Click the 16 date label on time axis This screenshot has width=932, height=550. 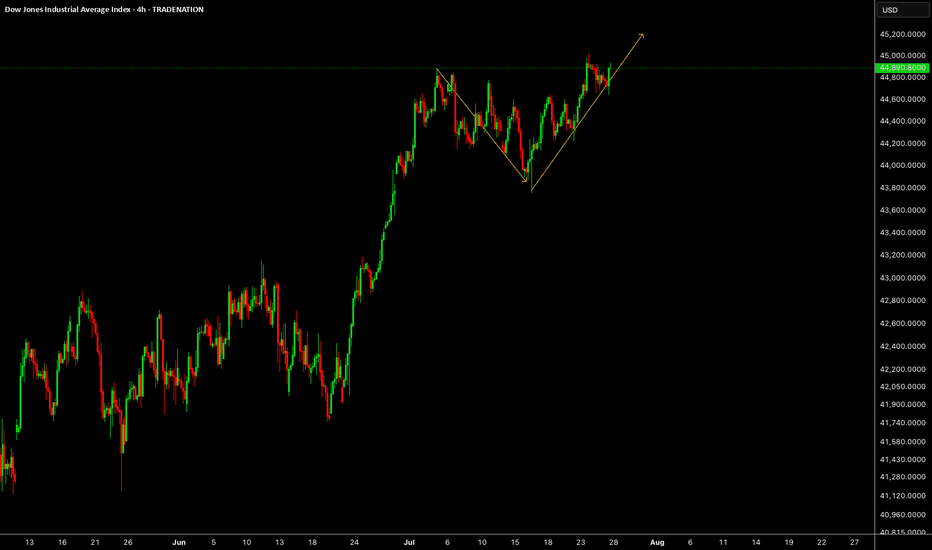tap(62, 542)
